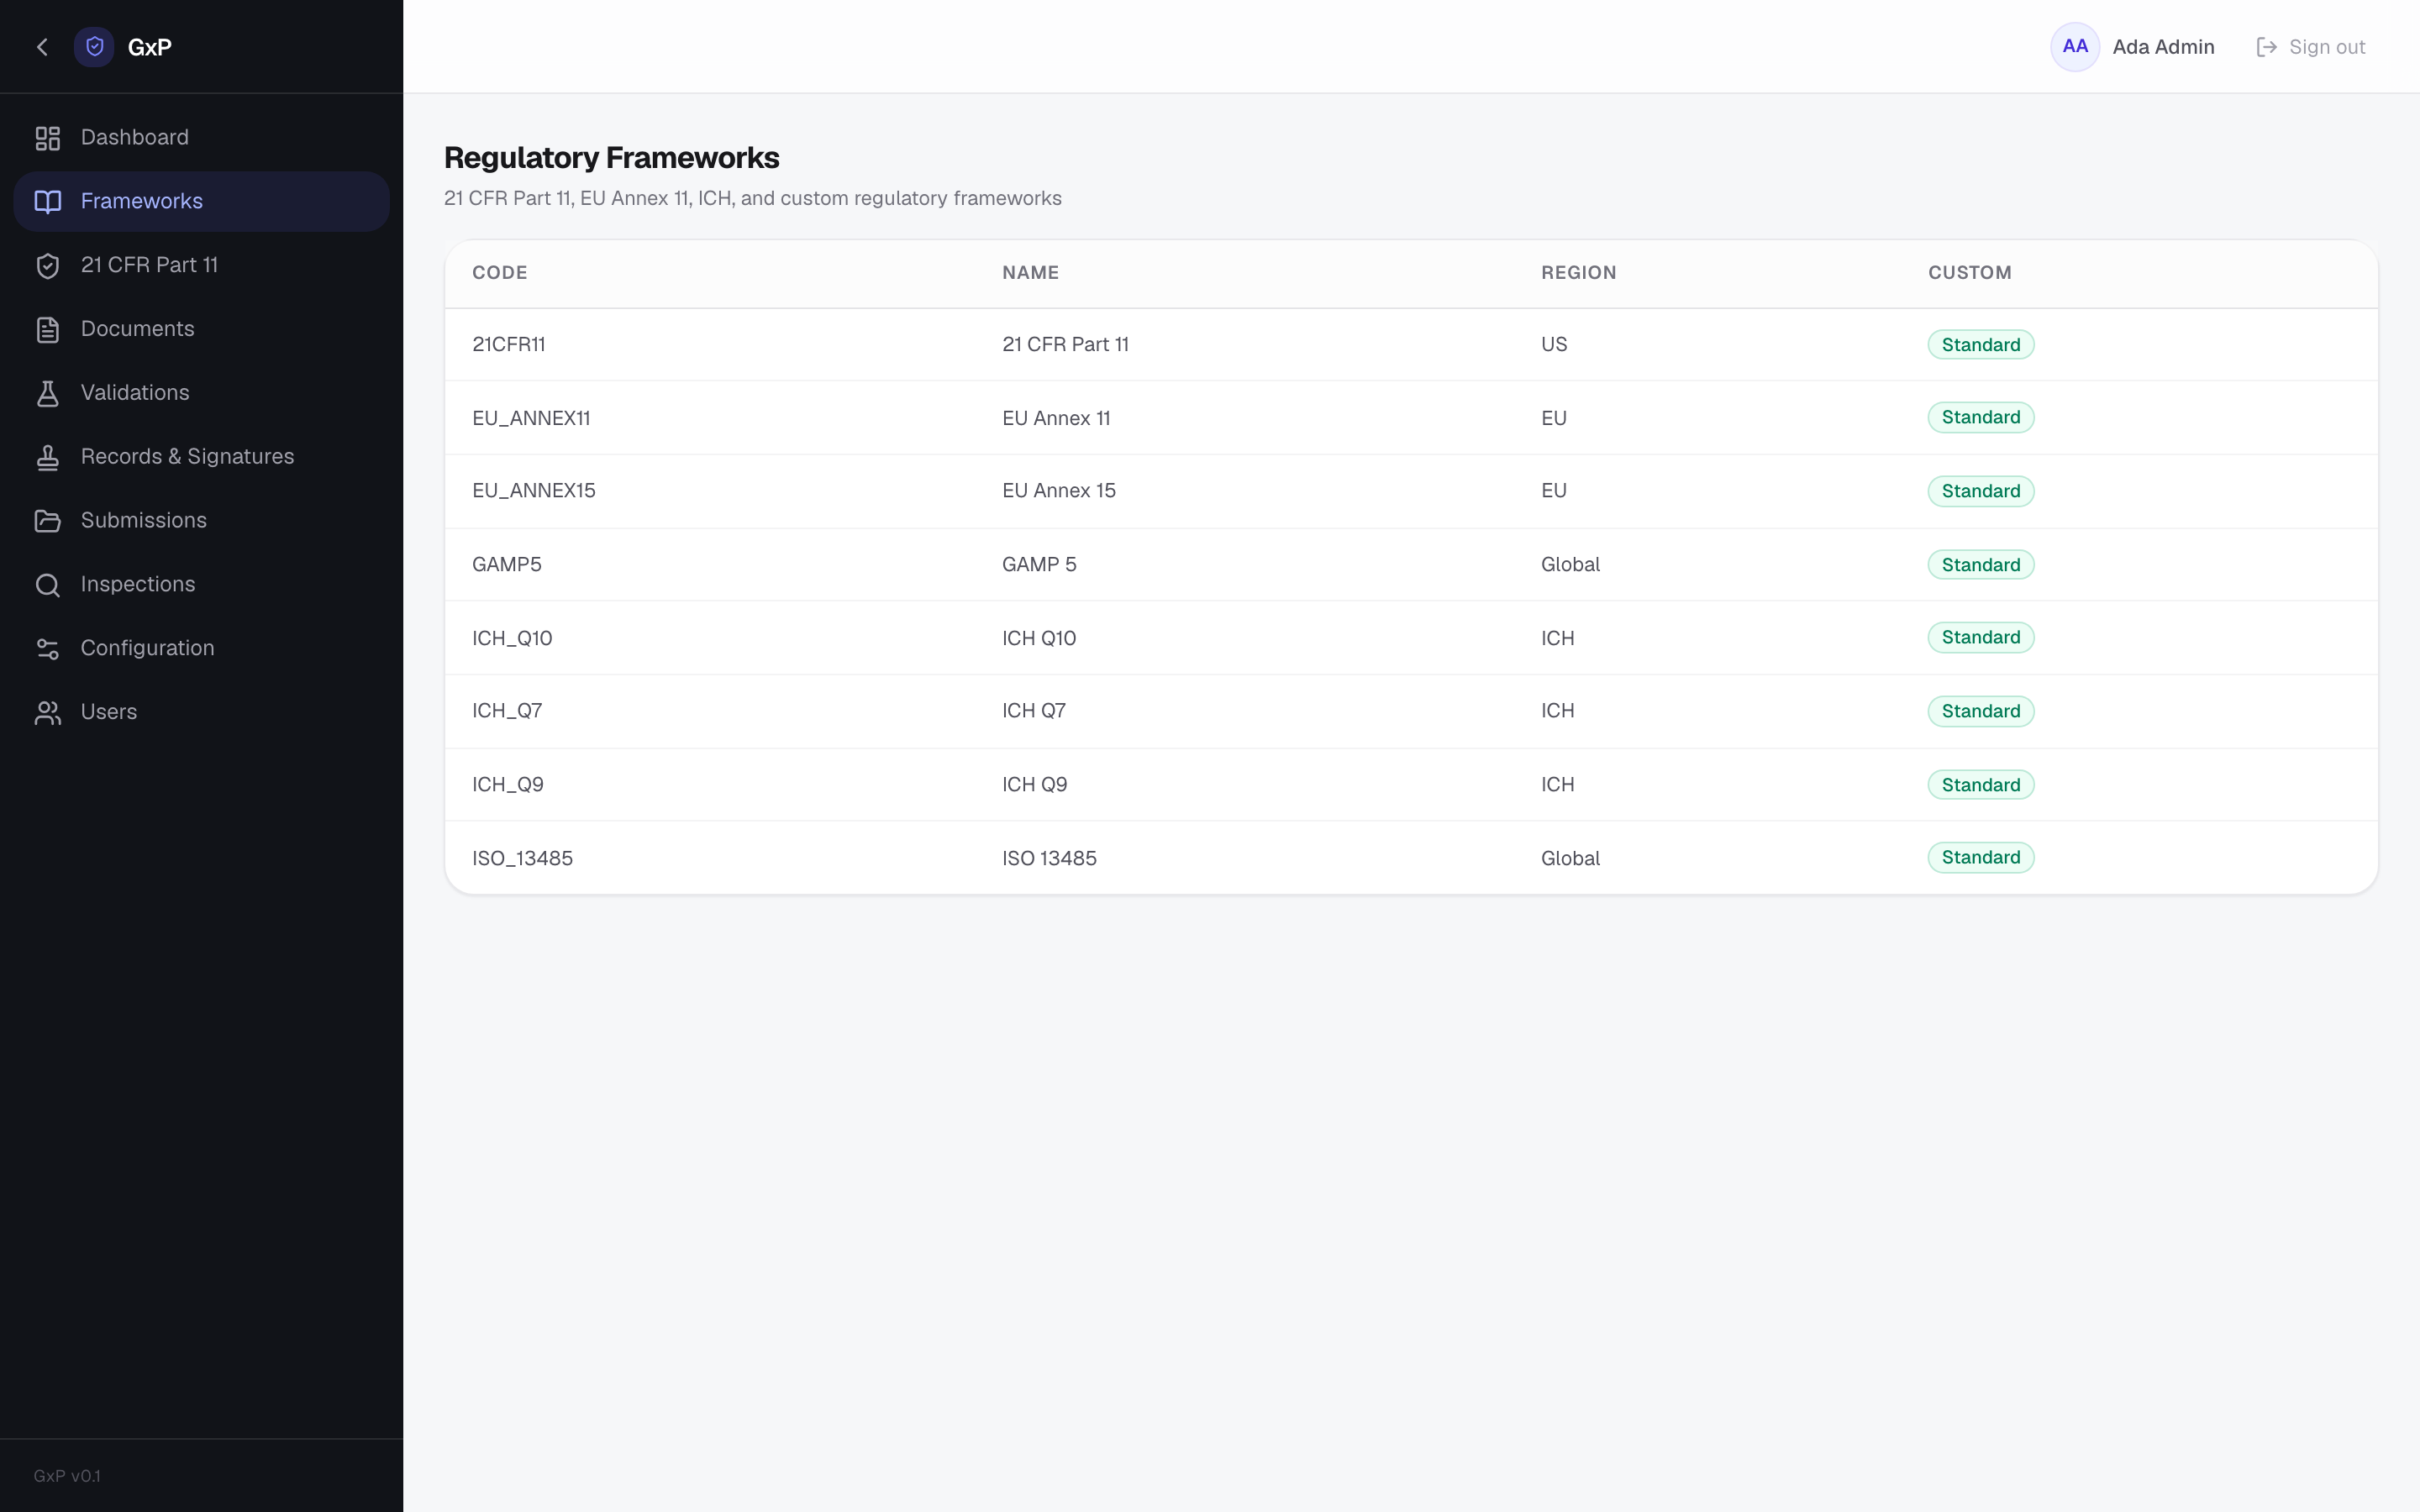
Task: Open the Configuration page
Action: pos(201,649)
